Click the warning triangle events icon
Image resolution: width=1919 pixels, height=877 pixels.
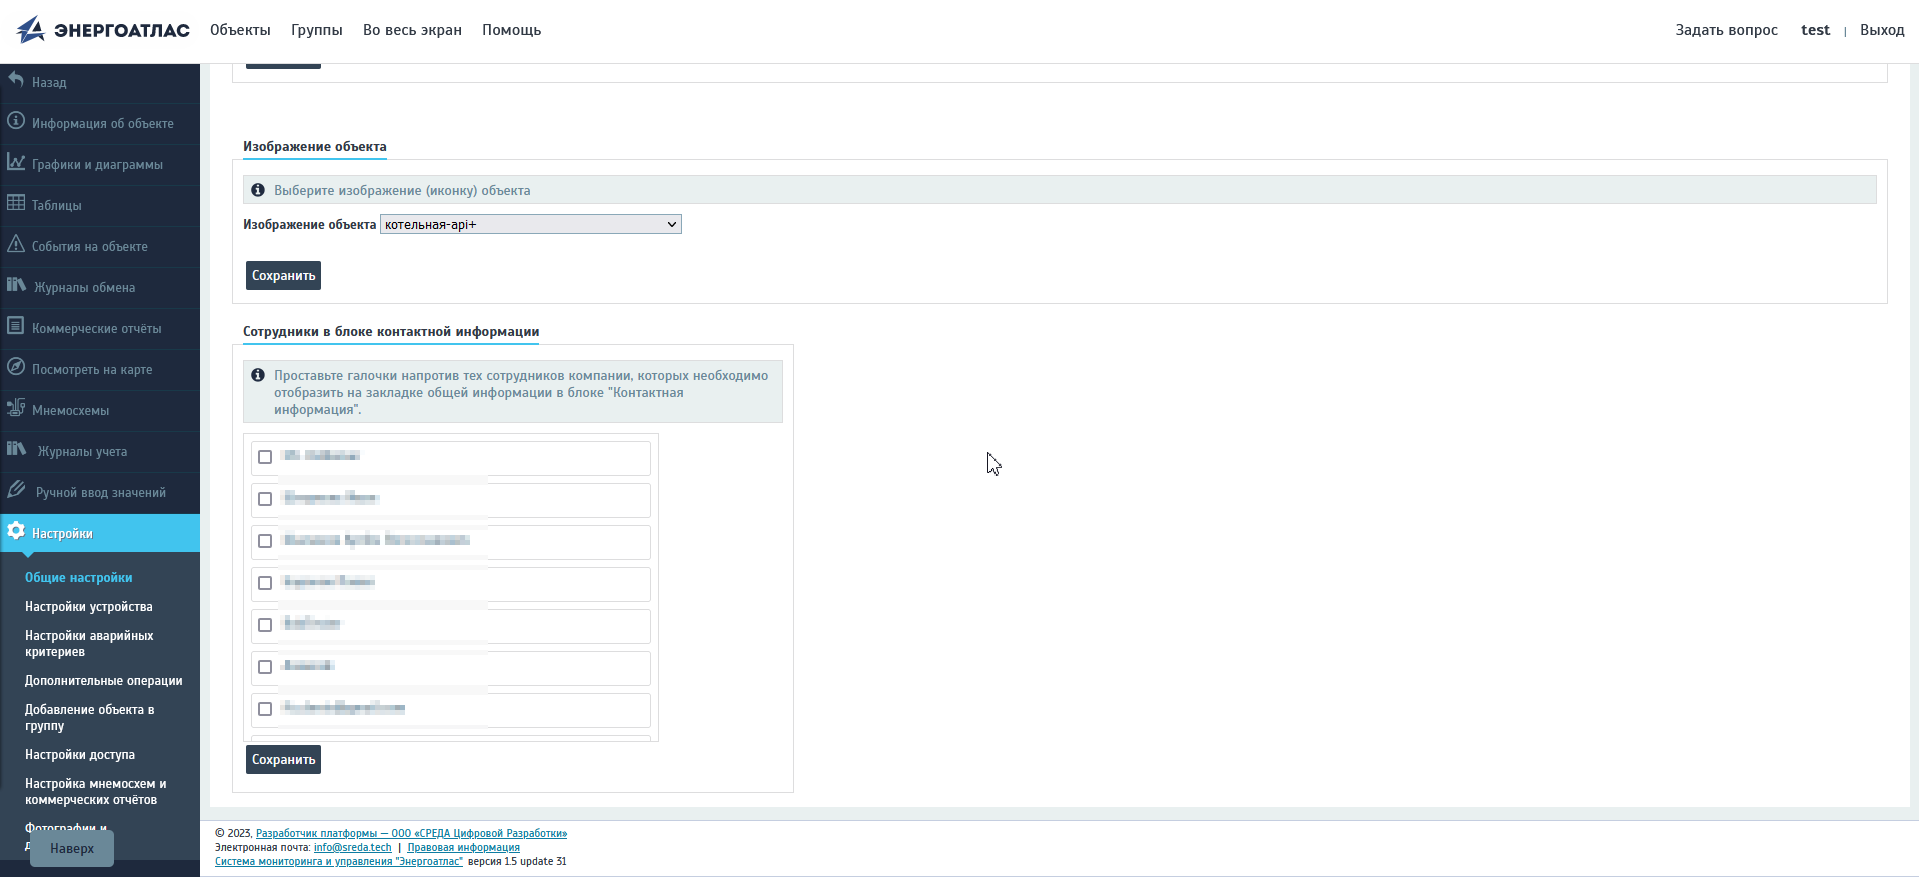[x=16, y=244]
